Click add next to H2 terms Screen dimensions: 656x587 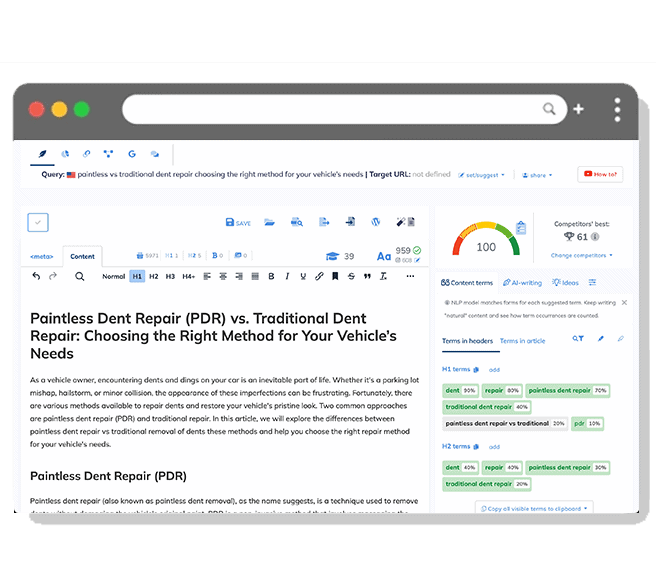point(494,447)
